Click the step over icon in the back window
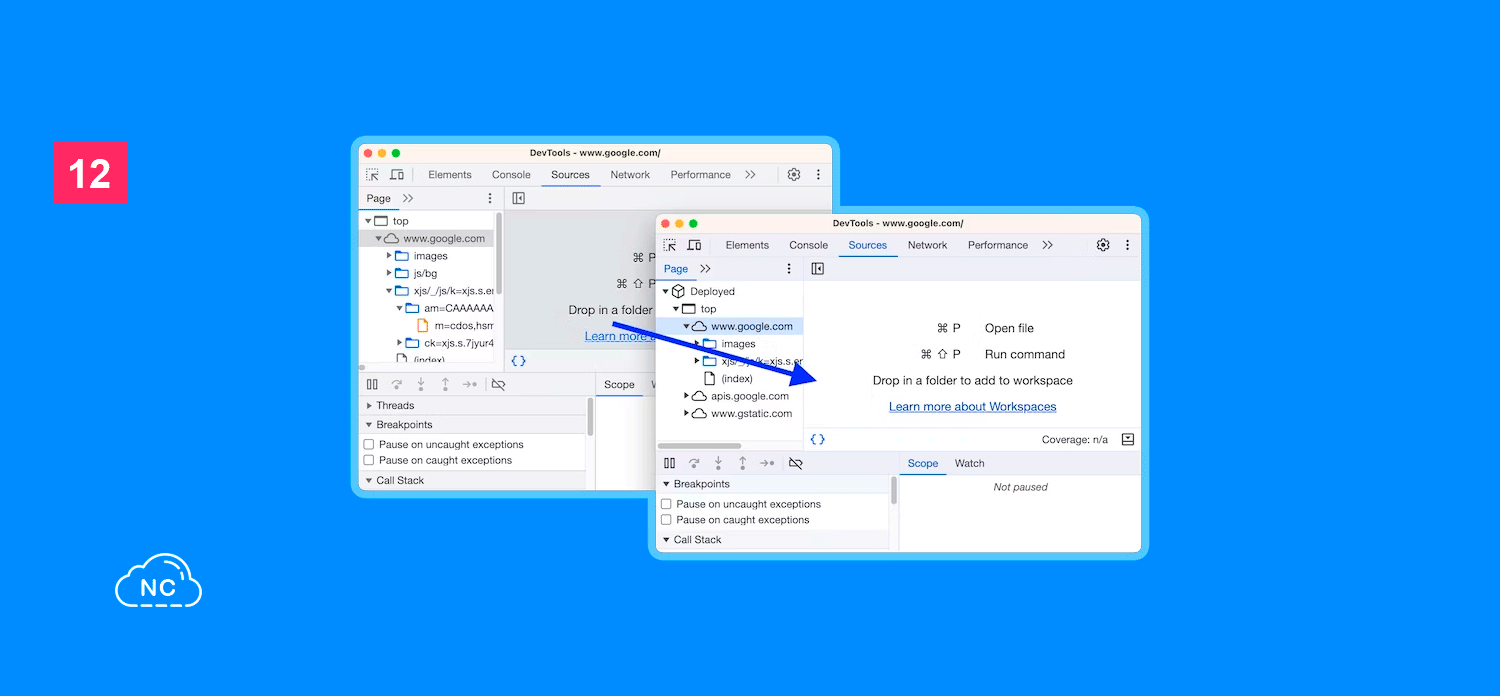 [x=397, y=384]
